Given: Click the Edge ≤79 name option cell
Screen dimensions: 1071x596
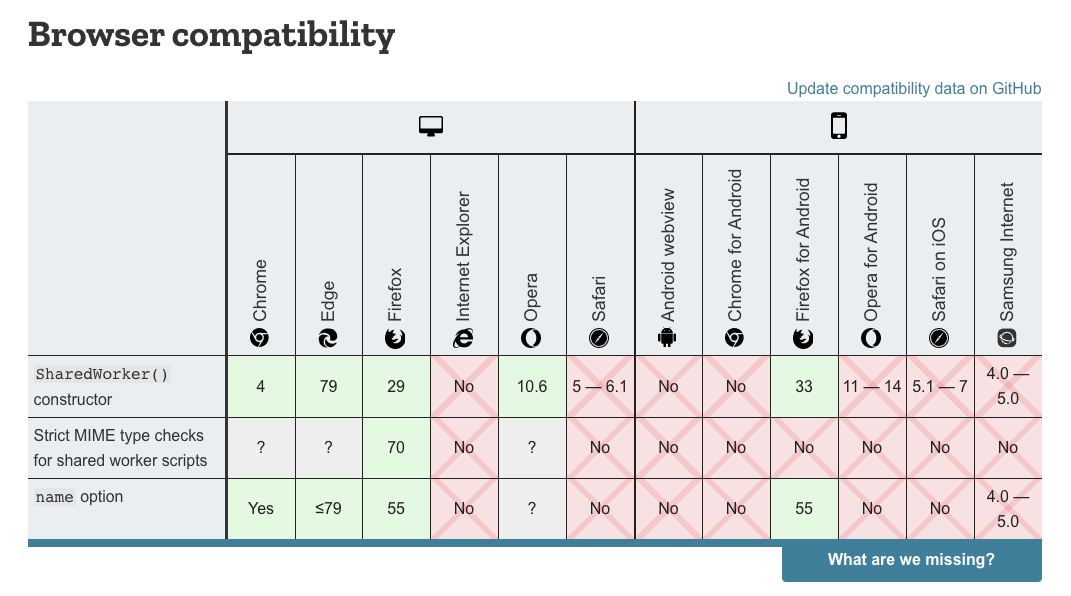Looking at the screenshot, I should pyautogui.click(x=329, y=509).
